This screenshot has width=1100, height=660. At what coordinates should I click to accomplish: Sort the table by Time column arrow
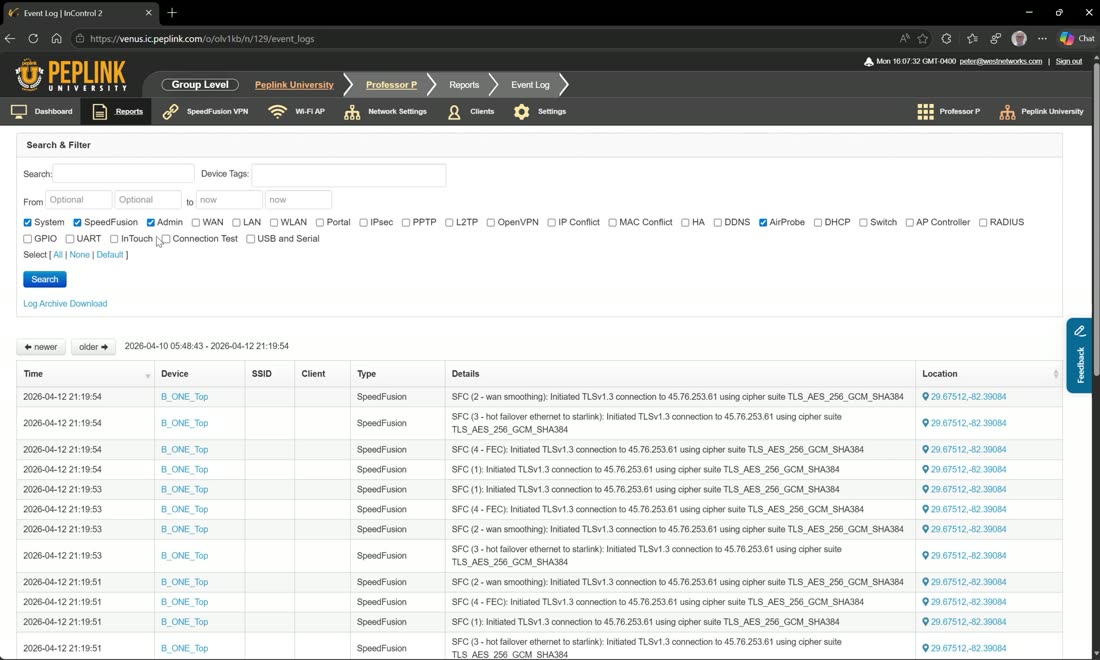click(x=147, y=375)
